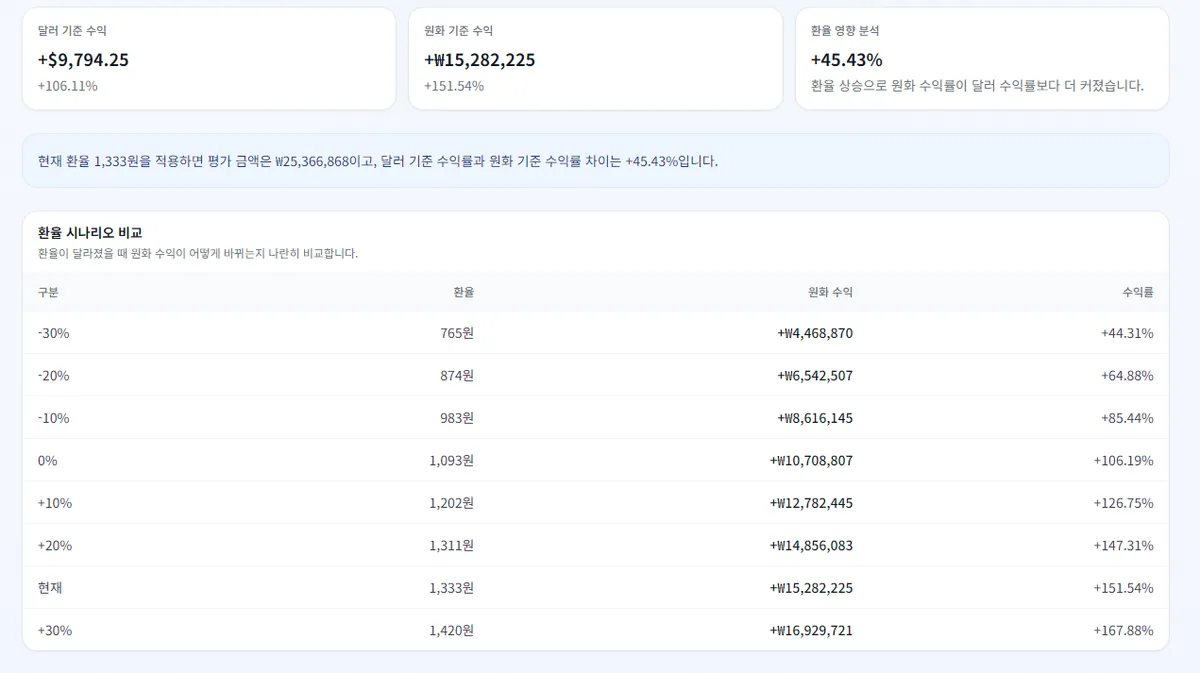Click the +₩4,468,870 profit cell
1200x673 pixels.
(x=815, y=333)
